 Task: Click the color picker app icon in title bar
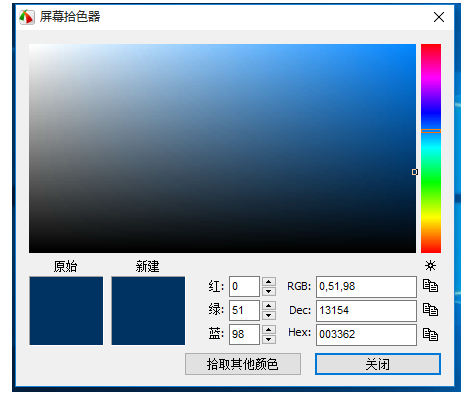[27, 17]
